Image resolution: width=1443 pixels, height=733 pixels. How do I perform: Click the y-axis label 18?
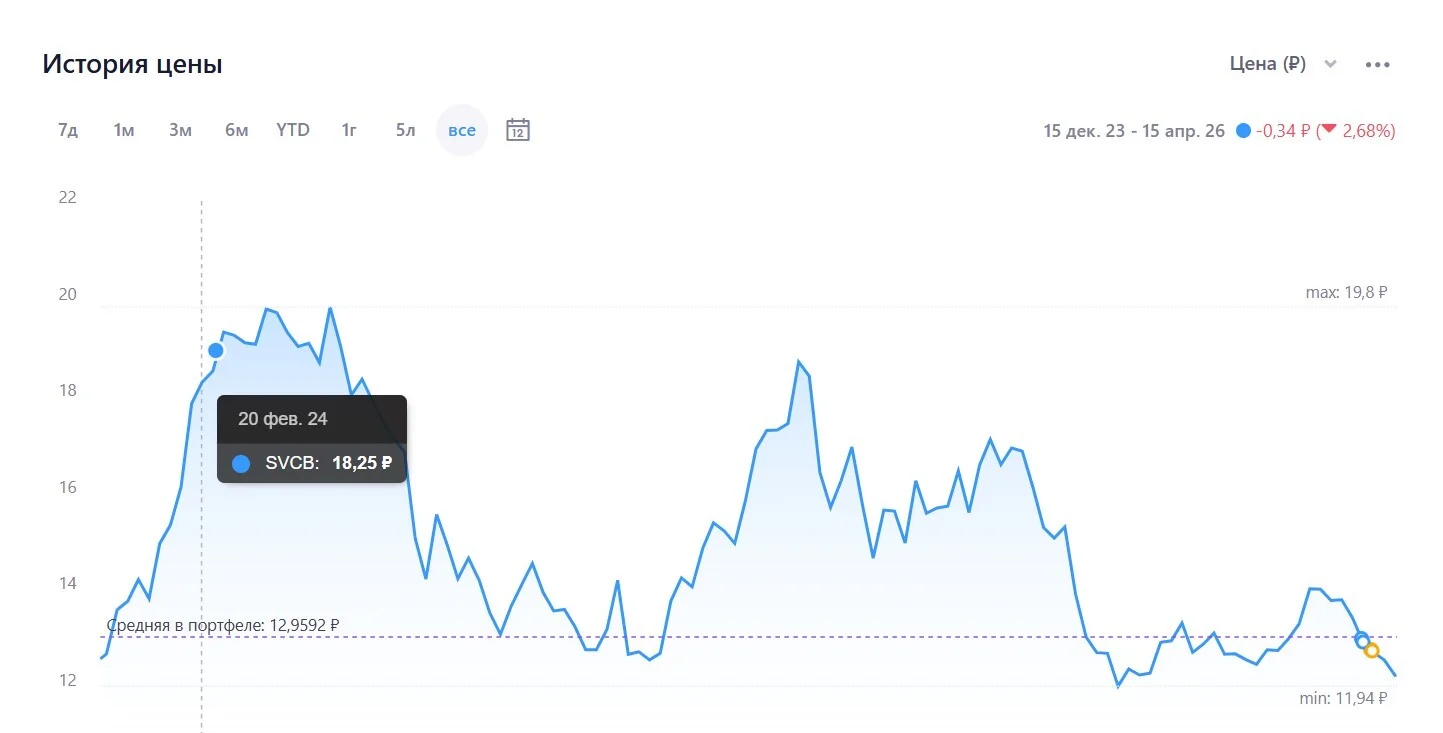pos(68,391)
